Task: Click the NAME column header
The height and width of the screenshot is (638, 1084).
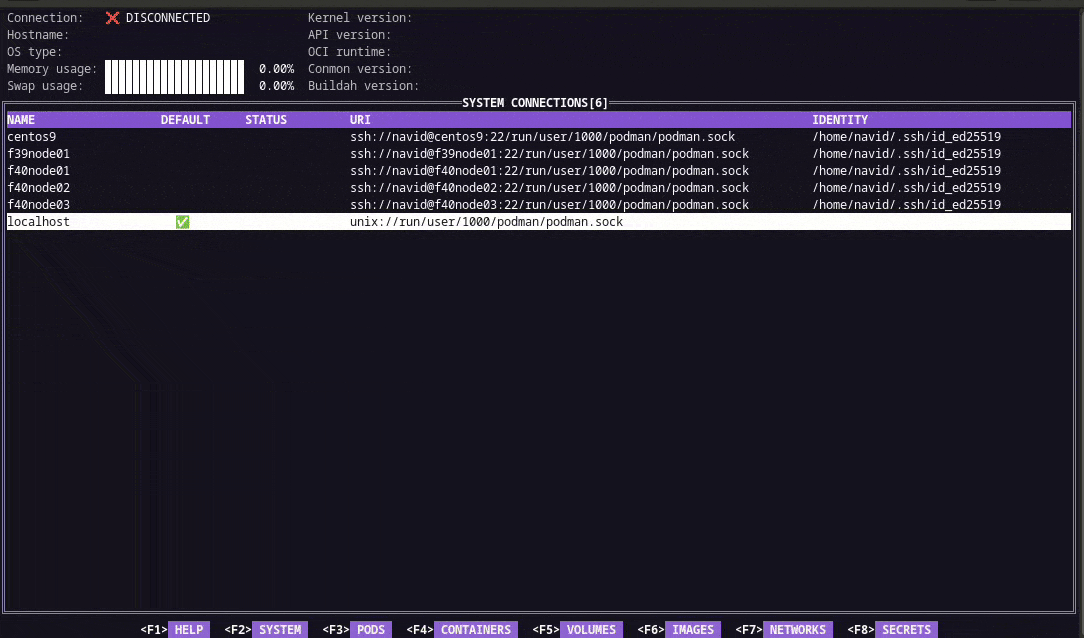Action: pyautogui.click(x=21, y=120)
